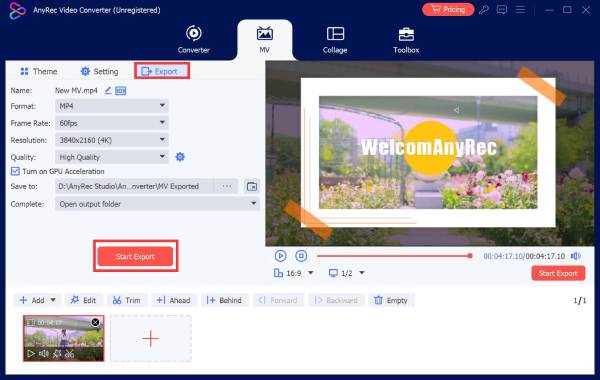
Task: Open the Export sub-tab
Action: coord(161,71)
